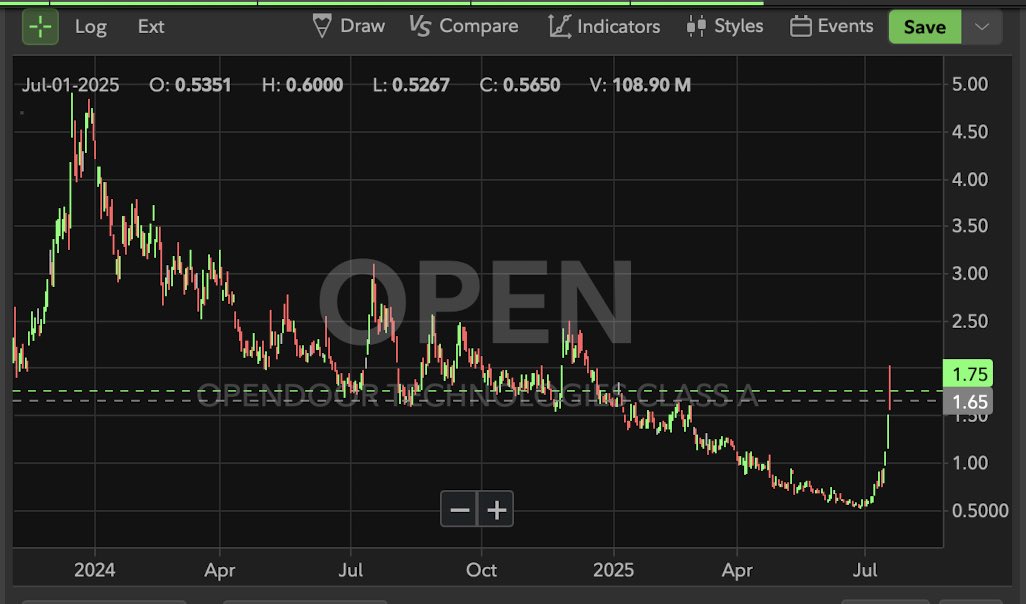Click the Events calendar icon
This screenshot has height=604, width=1026.
coord(800,26)
